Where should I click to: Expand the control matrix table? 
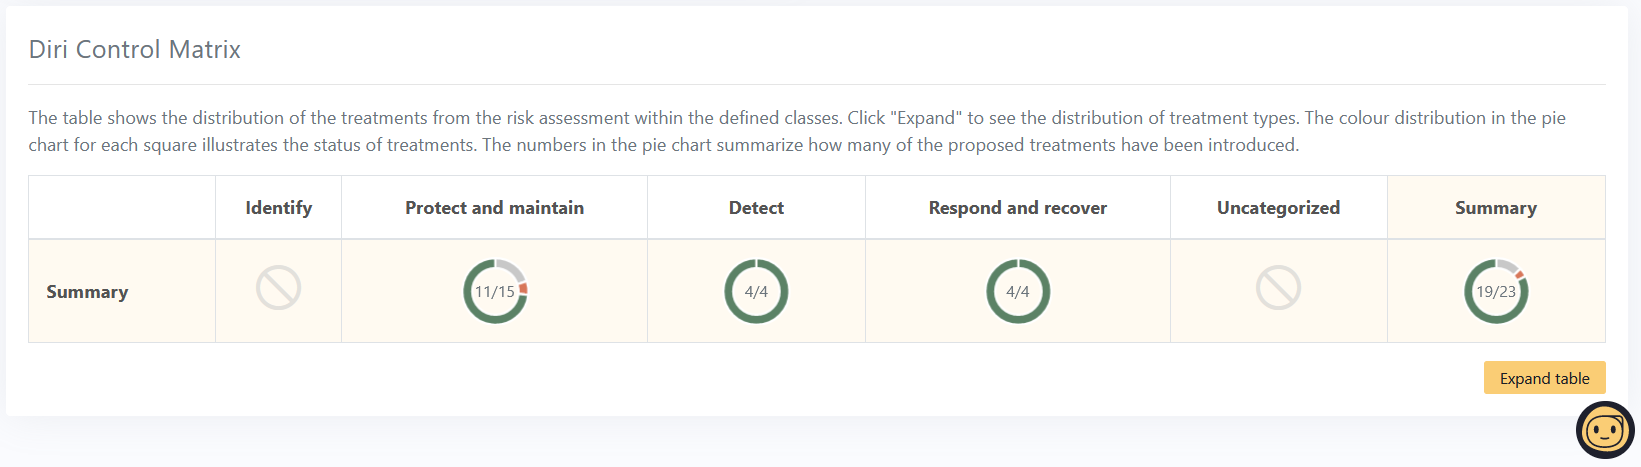(x=1544, y=378)
